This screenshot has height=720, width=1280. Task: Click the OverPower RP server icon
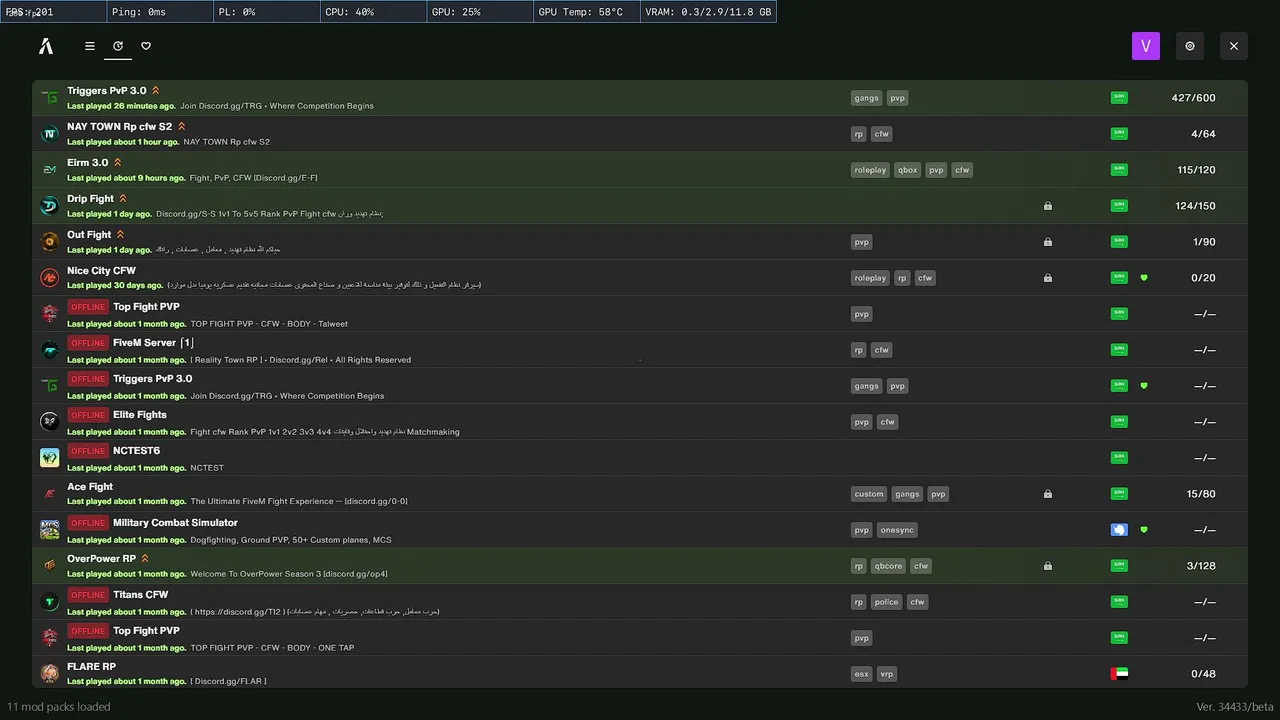(x=50, y=566)
